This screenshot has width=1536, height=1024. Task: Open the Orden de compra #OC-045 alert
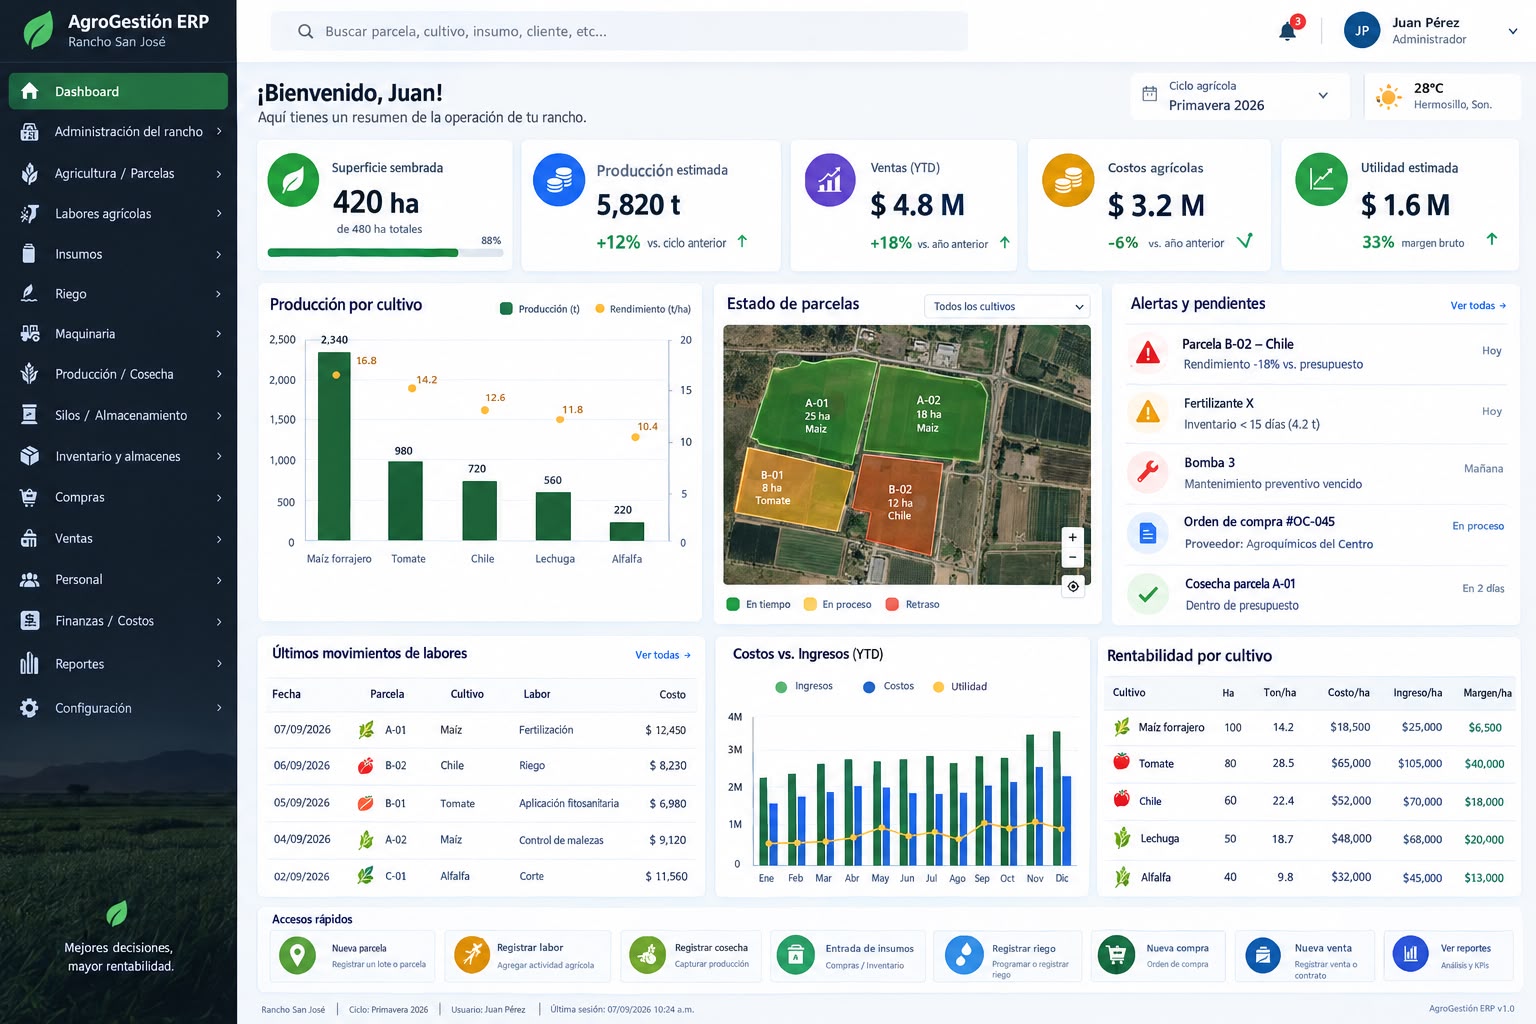(x=1318, y=533)
